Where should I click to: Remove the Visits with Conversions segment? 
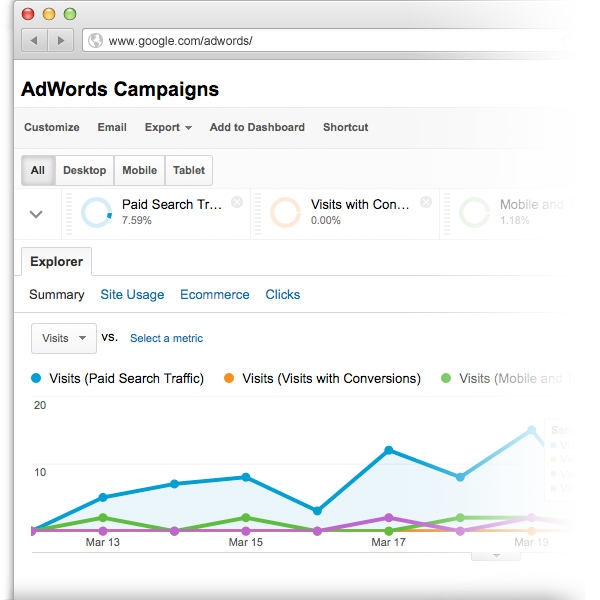[426, 202]
